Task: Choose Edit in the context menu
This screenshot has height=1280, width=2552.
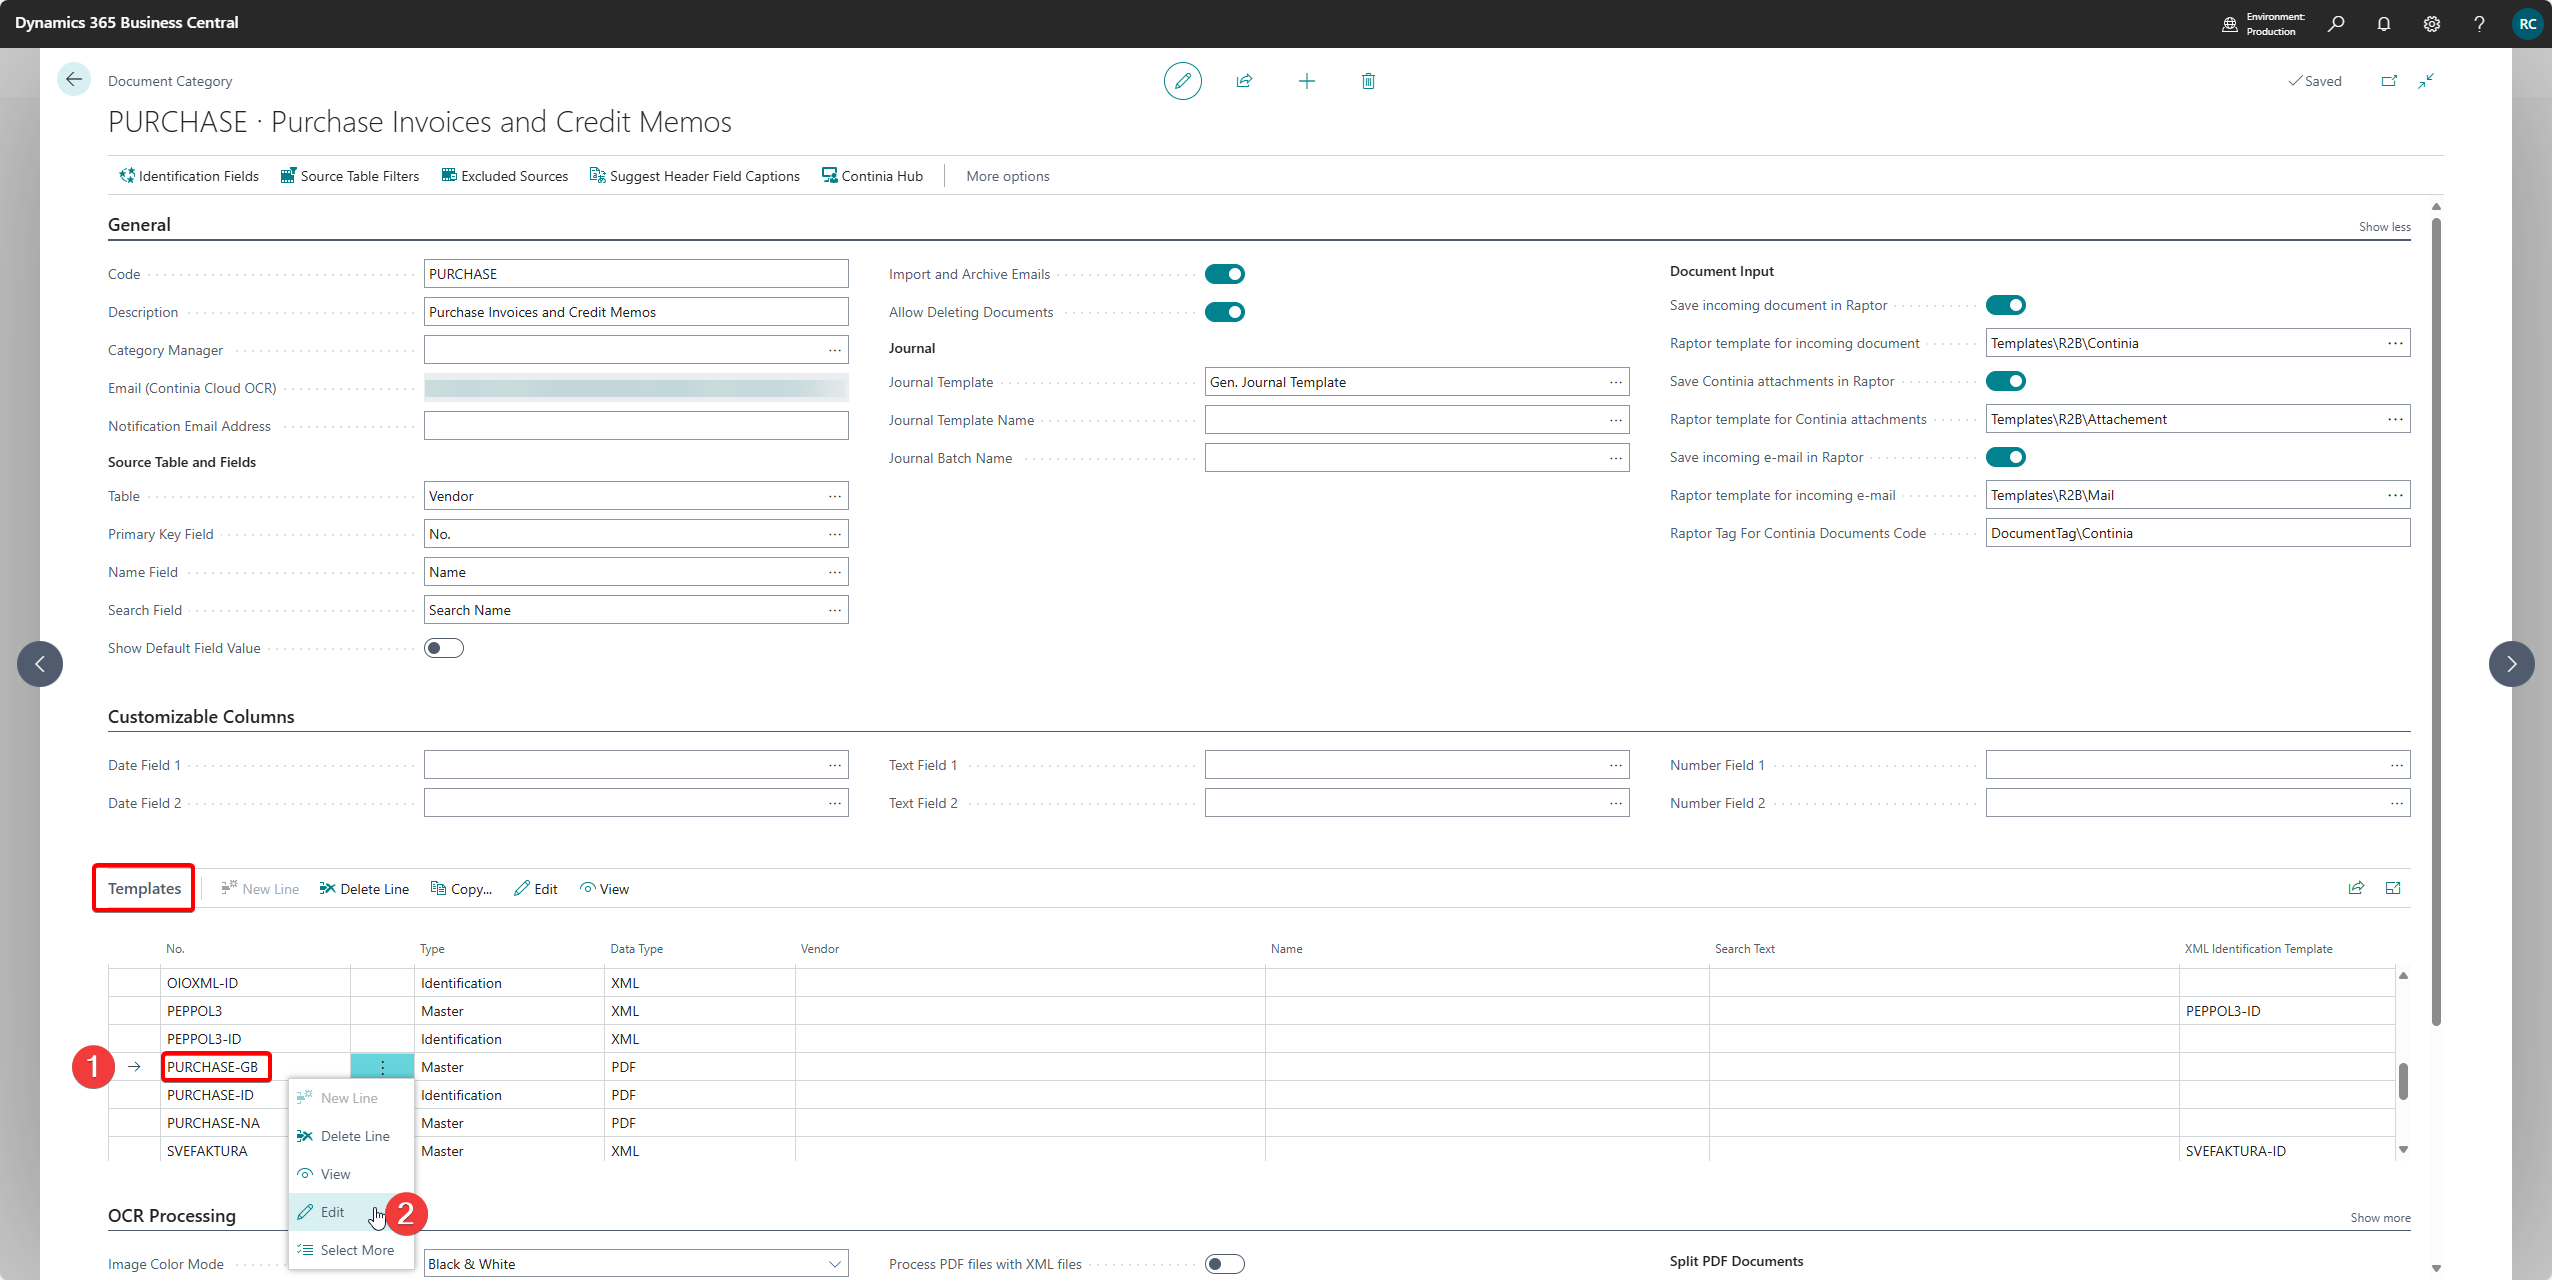Action: [x=333, y=1212]
